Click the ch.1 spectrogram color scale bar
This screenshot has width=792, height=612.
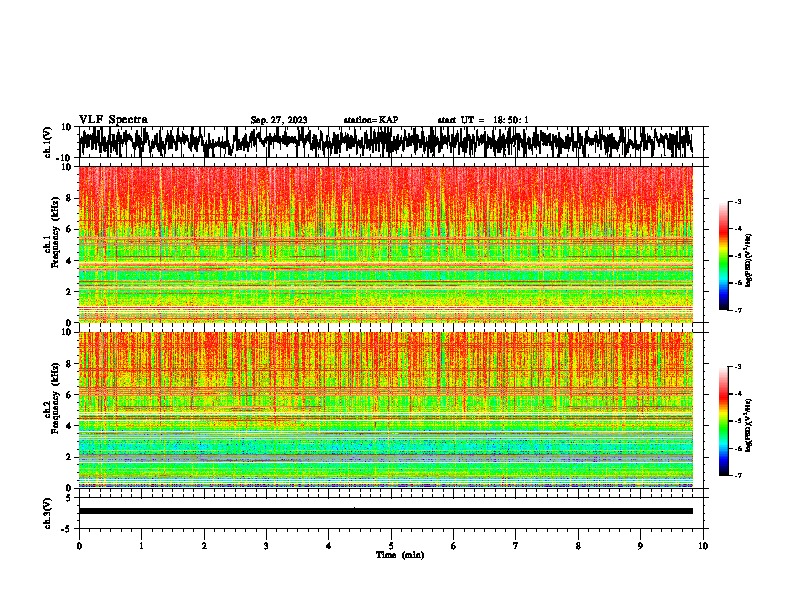point(723,256)
